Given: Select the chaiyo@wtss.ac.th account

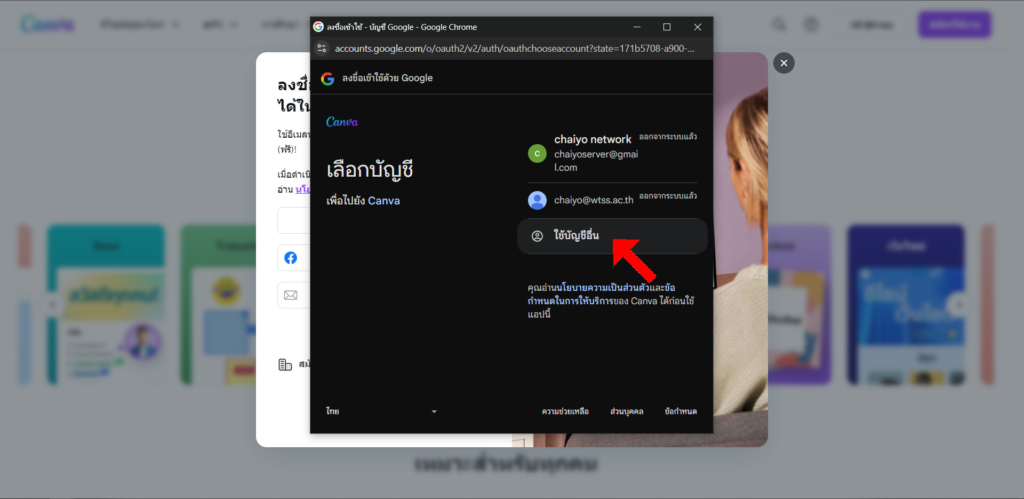Looking at the screenshot, I should (x=612, y=200).
